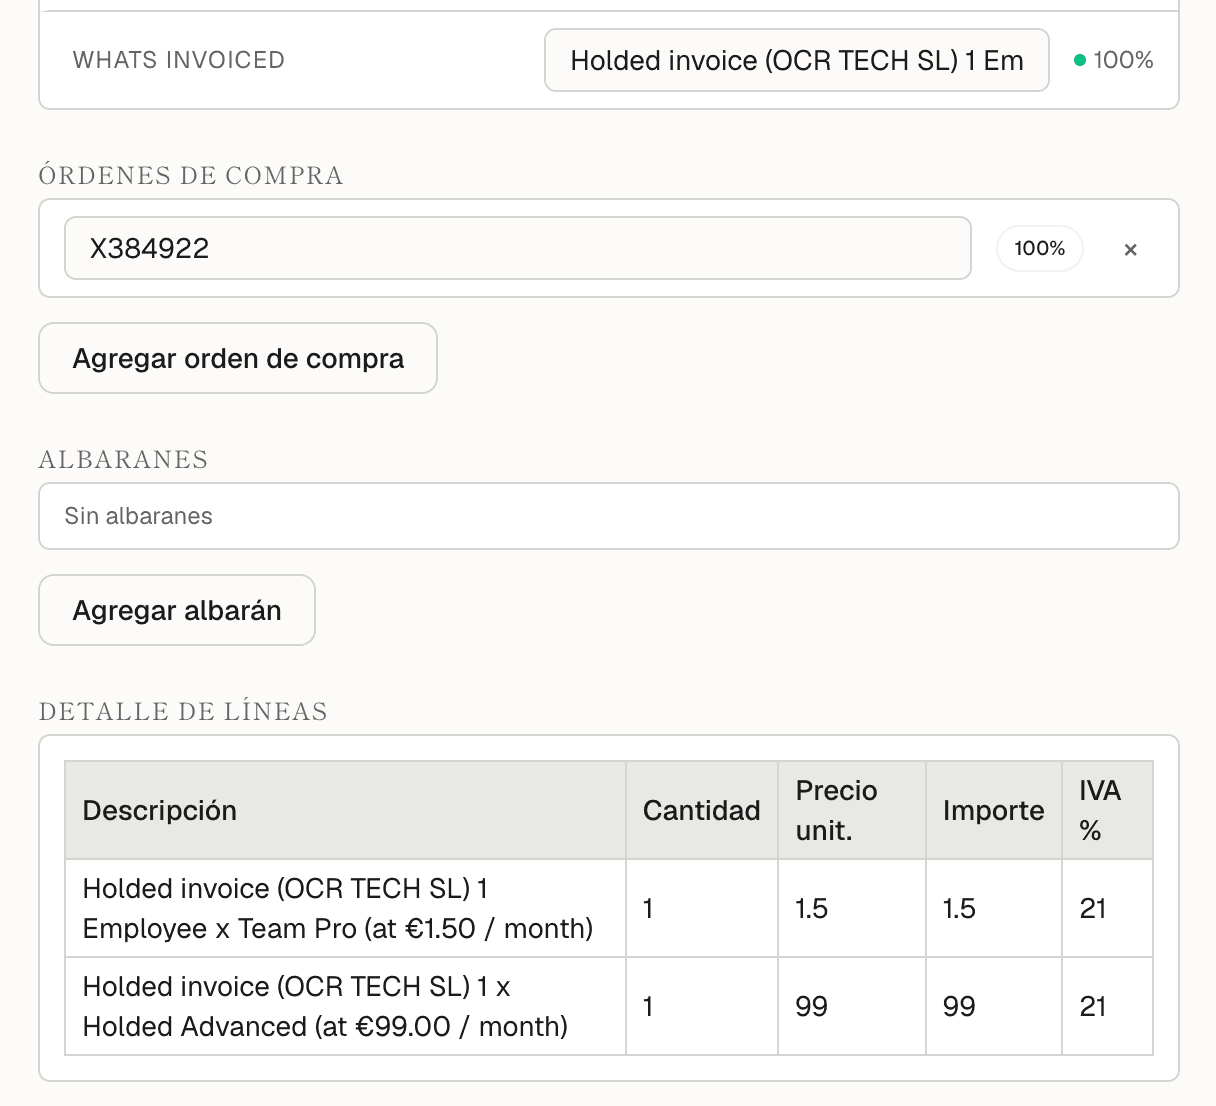Remove purchase order X384922 with the × icon

coord(1130,250)
